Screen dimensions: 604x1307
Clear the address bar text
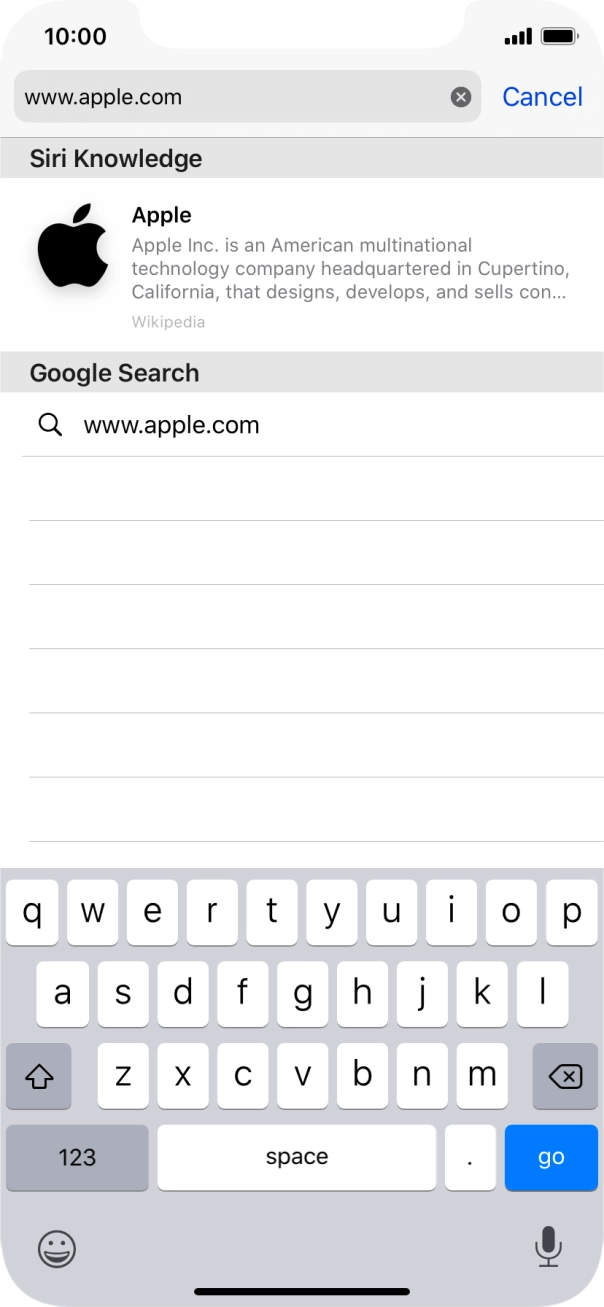click(x=460, y=96)
